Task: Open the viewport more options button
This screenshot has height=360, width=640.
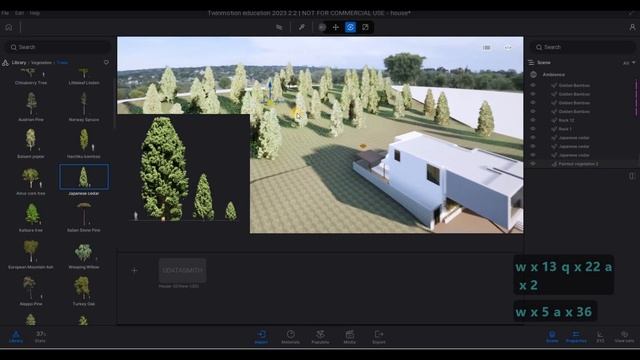Action: pyautogui.click(x=508, y=47)
